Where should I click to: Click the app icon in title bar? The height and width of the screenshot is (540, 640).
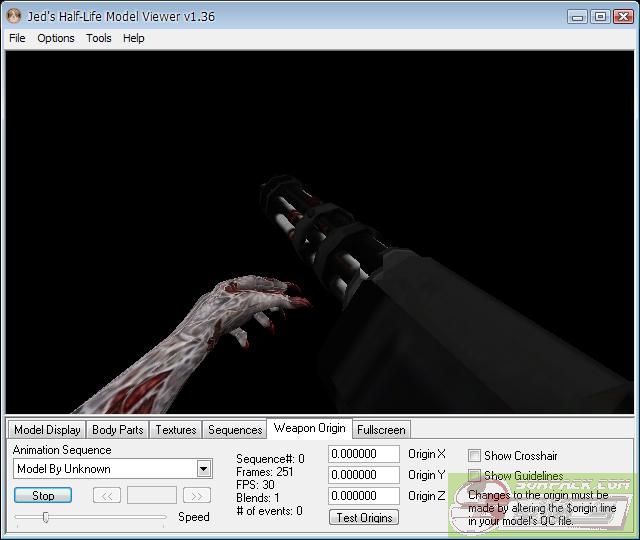tap(14, 16)
